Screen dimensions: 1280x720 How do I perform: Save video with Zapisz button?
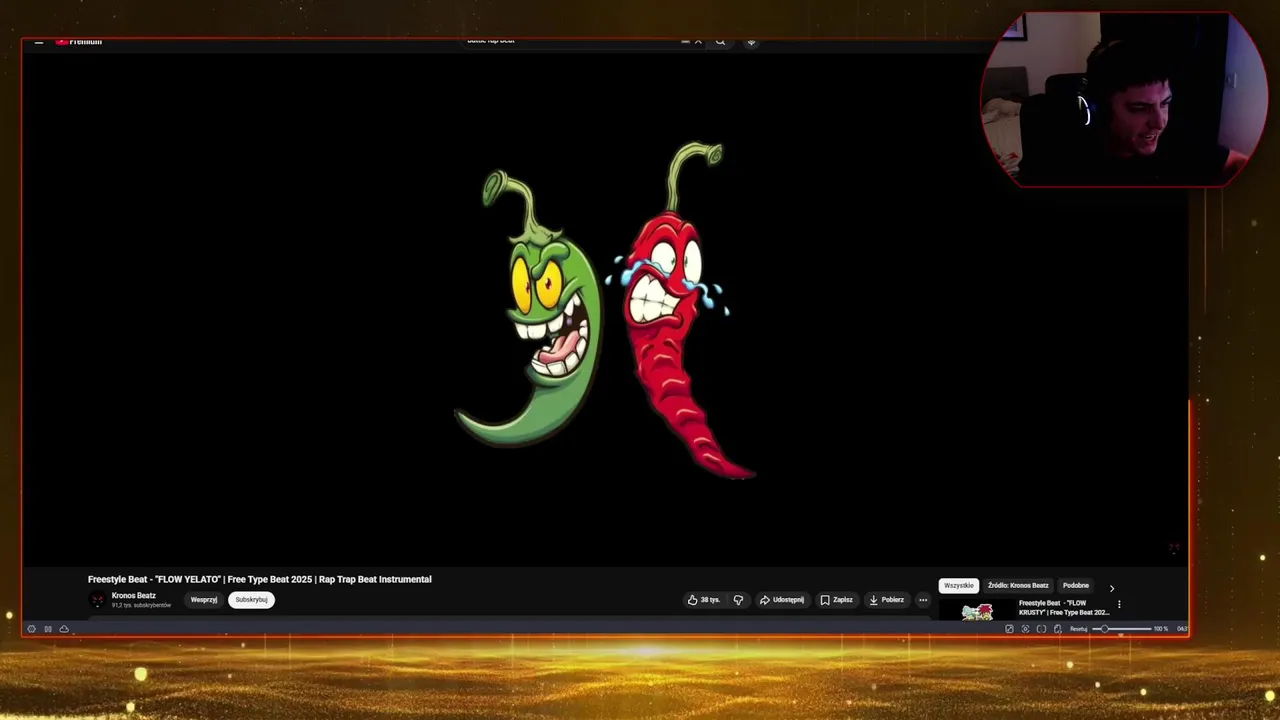(x=836, y=600)
